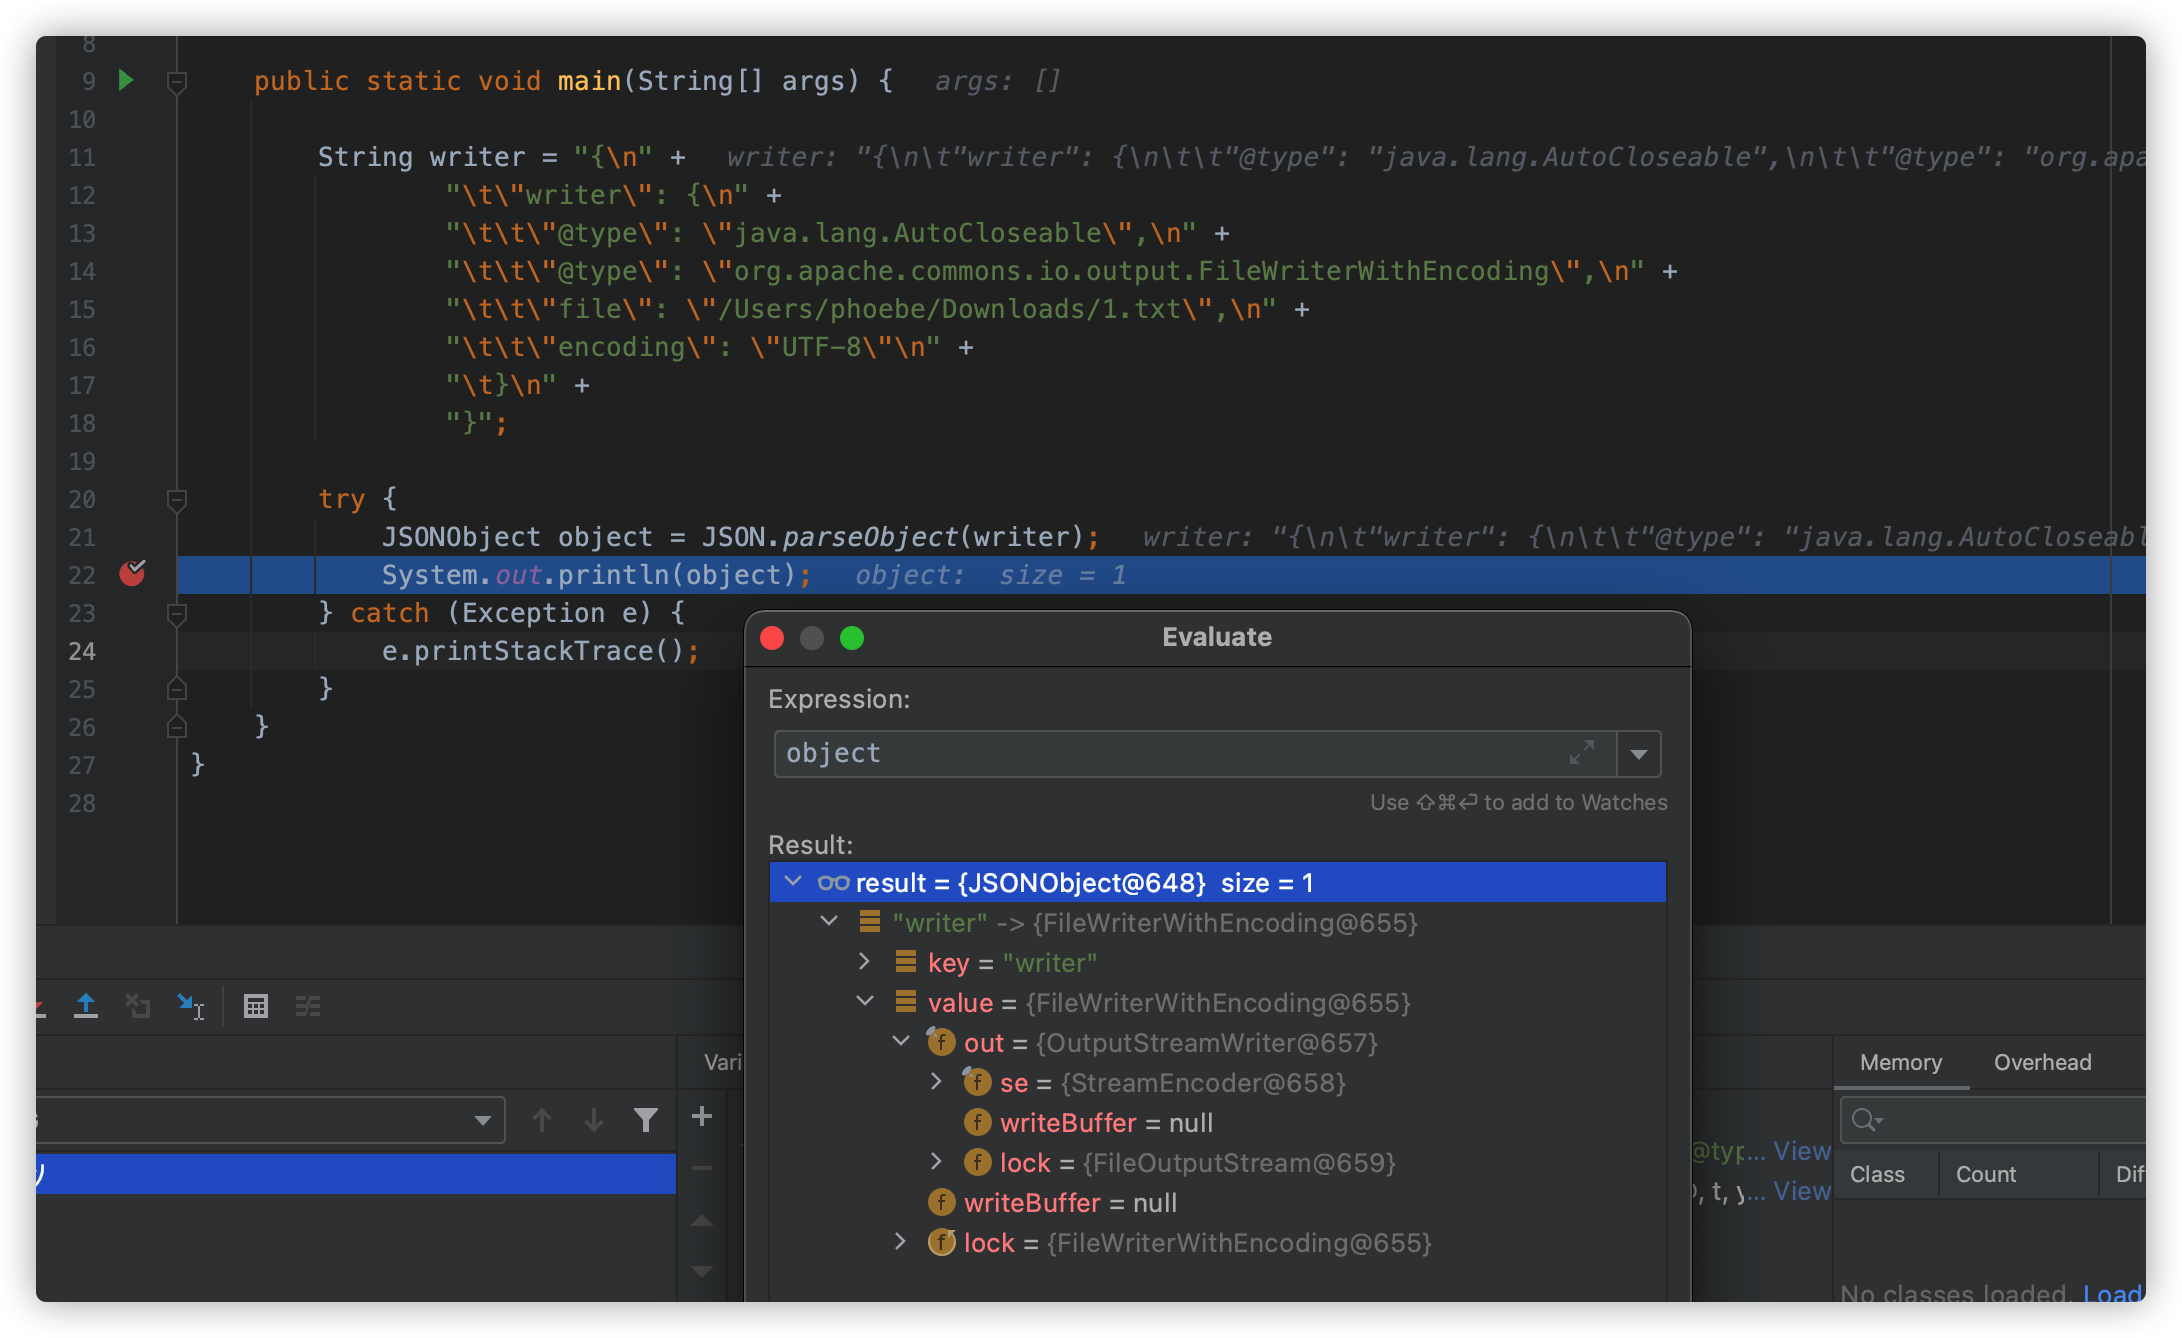
Task: Collapse the value = FileWriterWithEncoding@655 node
Action: pyautogui.click(x=865, y=1002)
